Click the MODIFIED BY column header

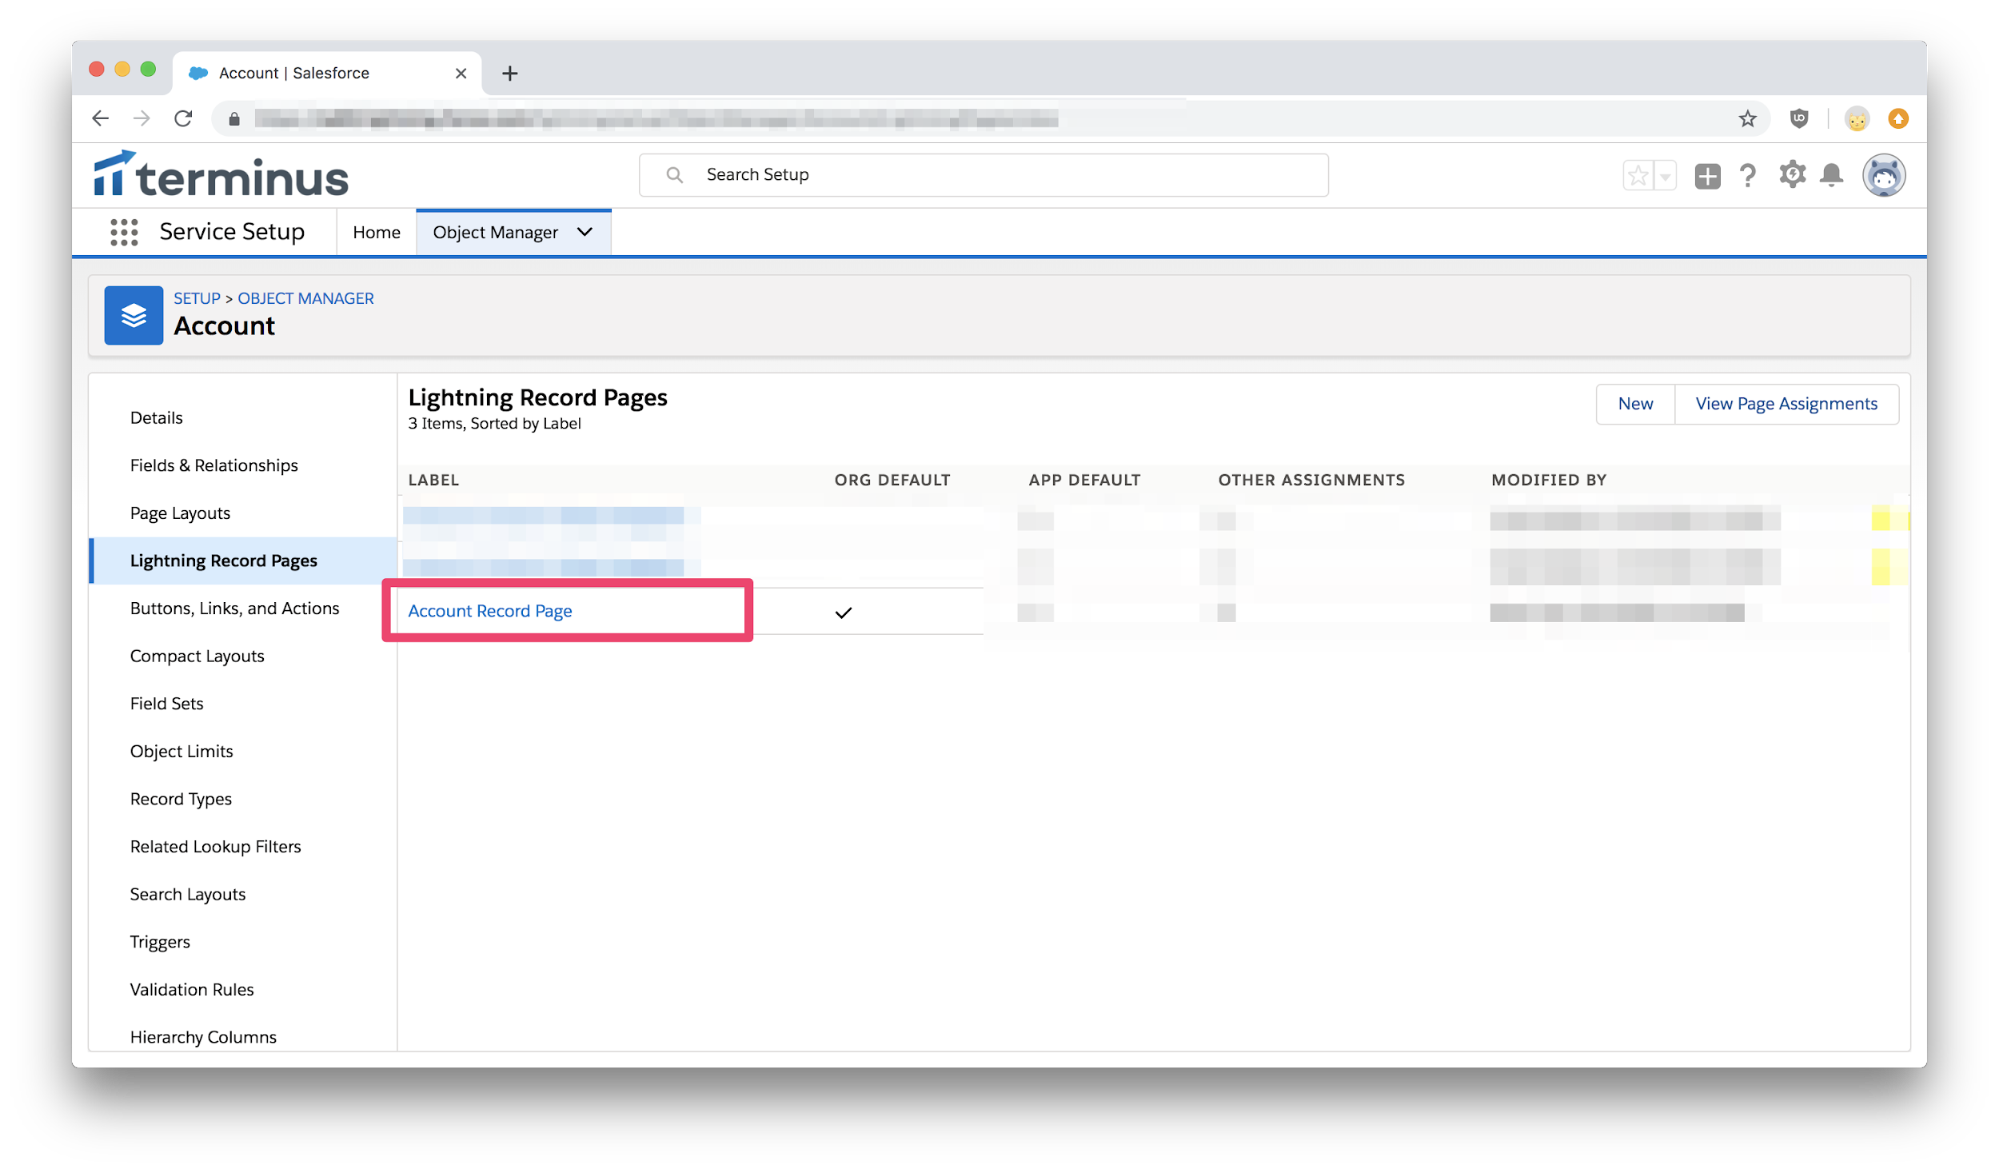pyautogui.click(x=1548, y=480)
